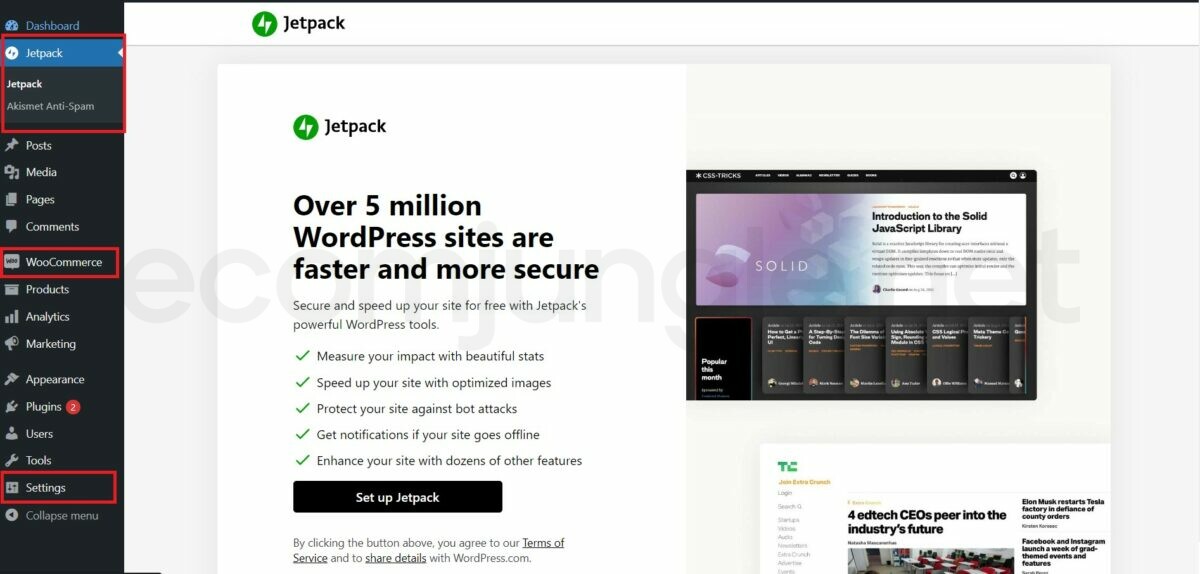The height and width of the screenshot is (574, 1200).
Task: Click the CSS-Tricks site preview thumbnail
Action: 861,285
